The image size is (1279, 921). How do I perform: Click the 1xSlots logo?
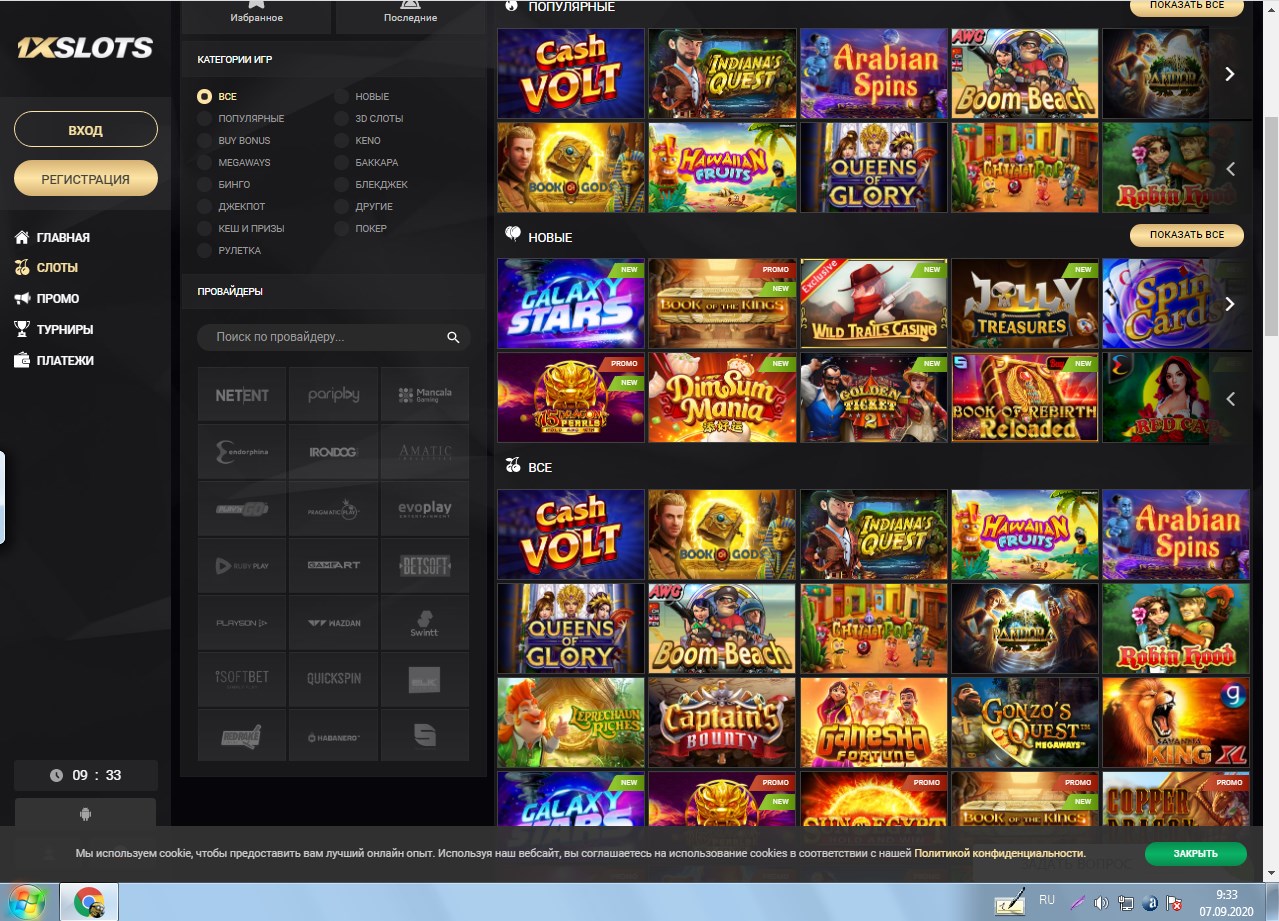(85, 47)
